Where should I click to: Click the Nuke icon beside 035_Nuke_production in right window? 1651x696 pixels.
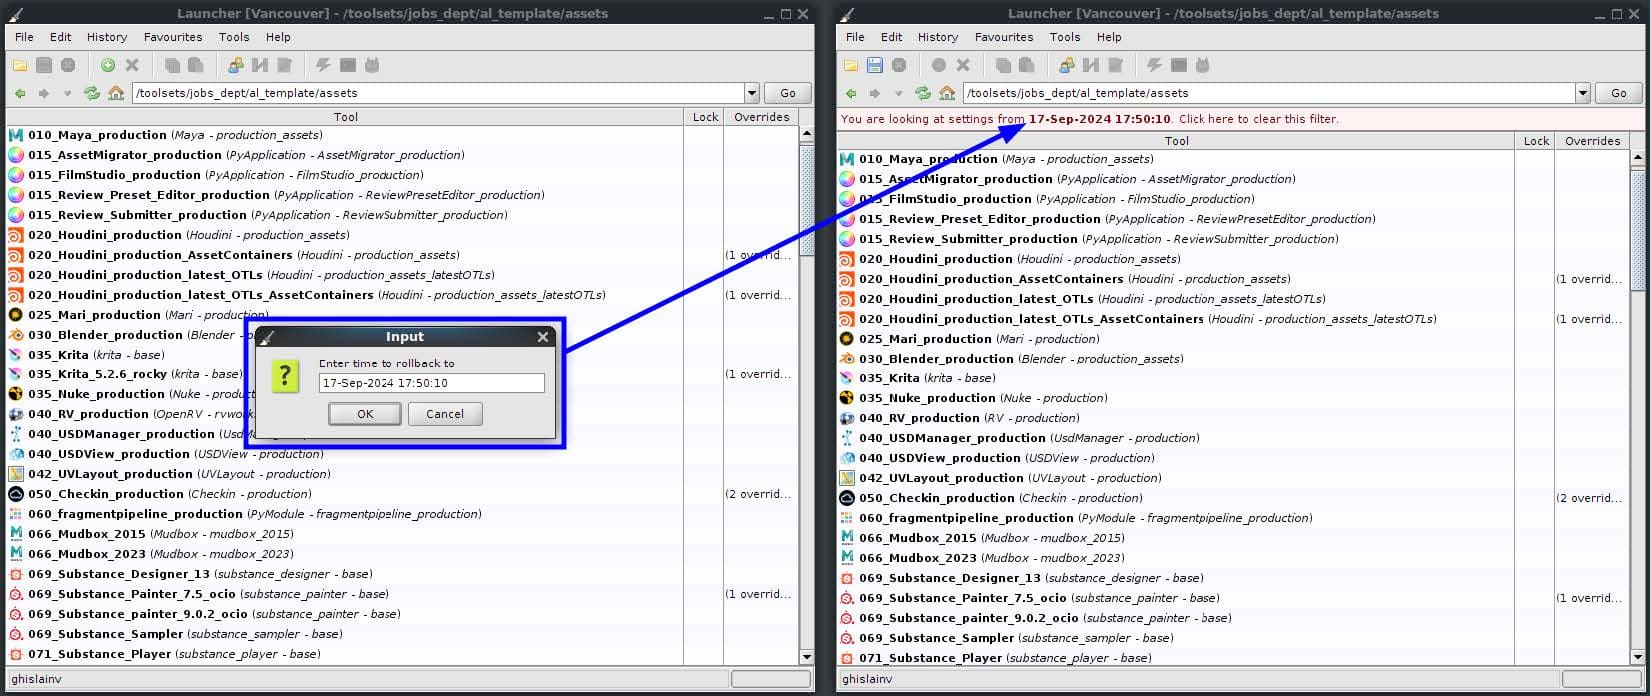[x=847, y=398]
